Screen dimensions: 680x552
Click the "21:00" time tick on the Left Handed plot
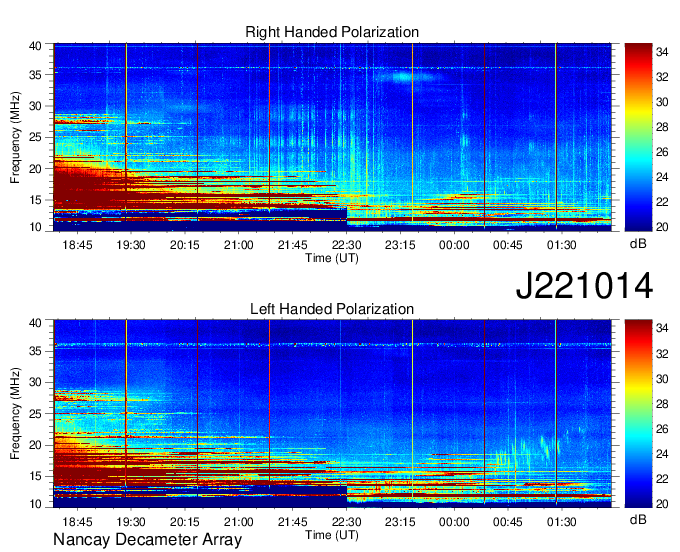pos(239,522)
